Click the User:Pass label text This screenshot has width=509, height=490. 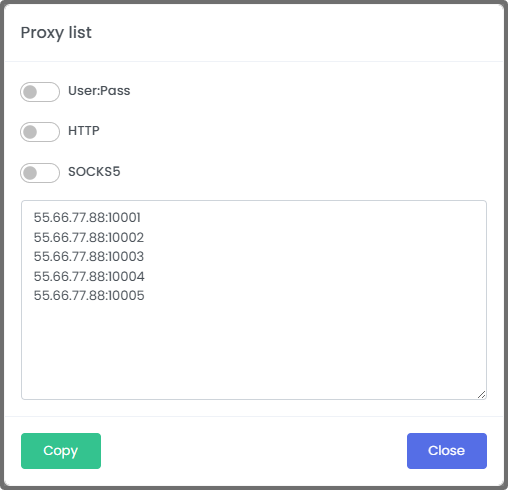[x=99, y=91]
